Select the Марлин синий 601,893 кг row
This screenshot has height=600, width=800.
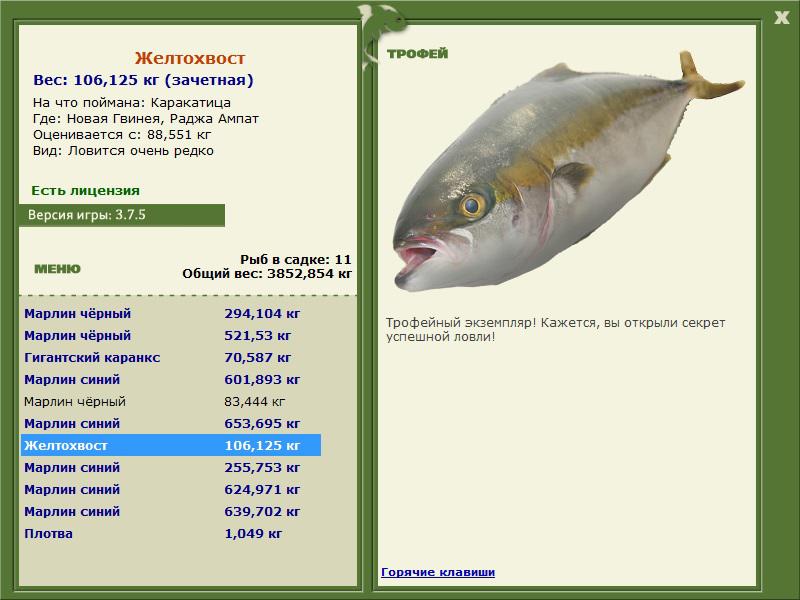(171, 379)
